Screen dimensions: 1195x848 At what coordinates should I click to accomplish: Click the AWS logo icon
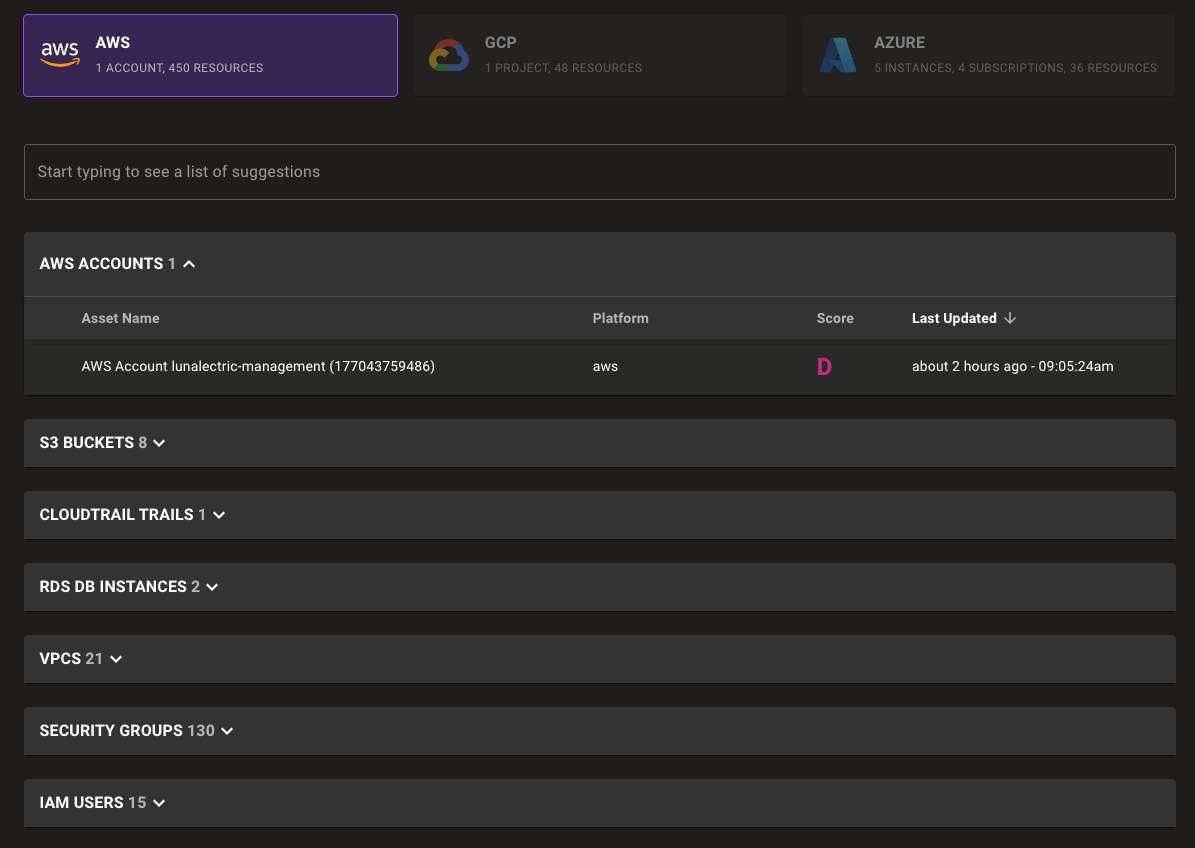pyautogui.click(x=60, y=55)
